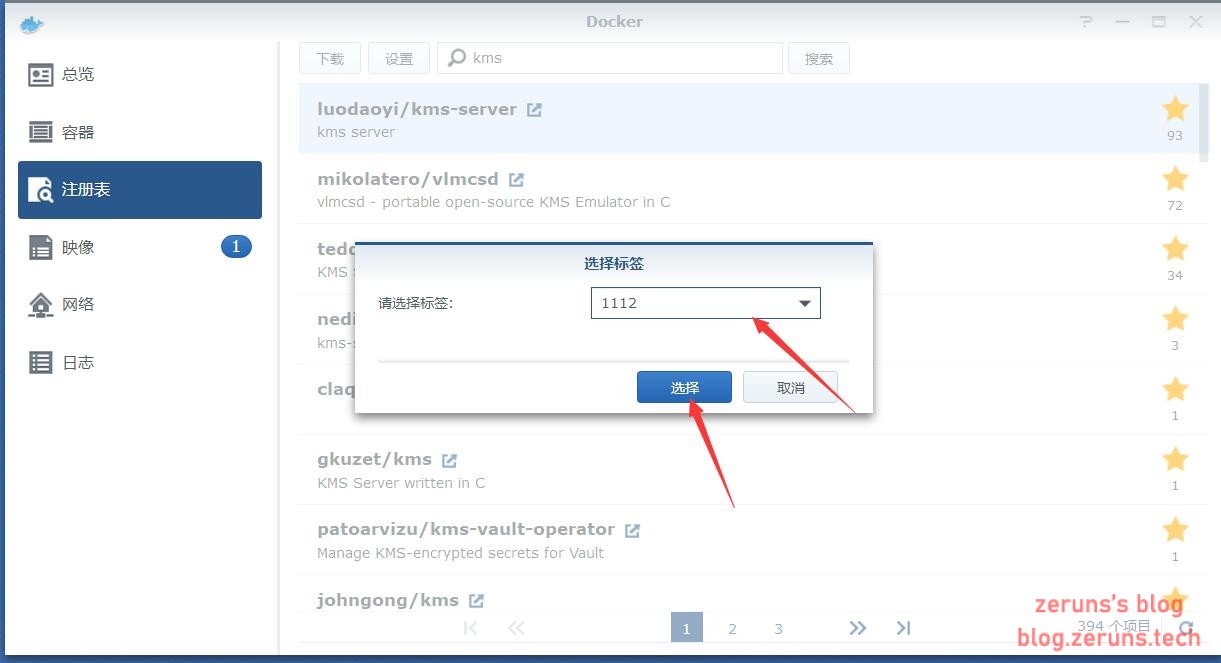Open external link icon beside mikolatero/vlmcsd
1221x663 pixels.
coord(516,180)
